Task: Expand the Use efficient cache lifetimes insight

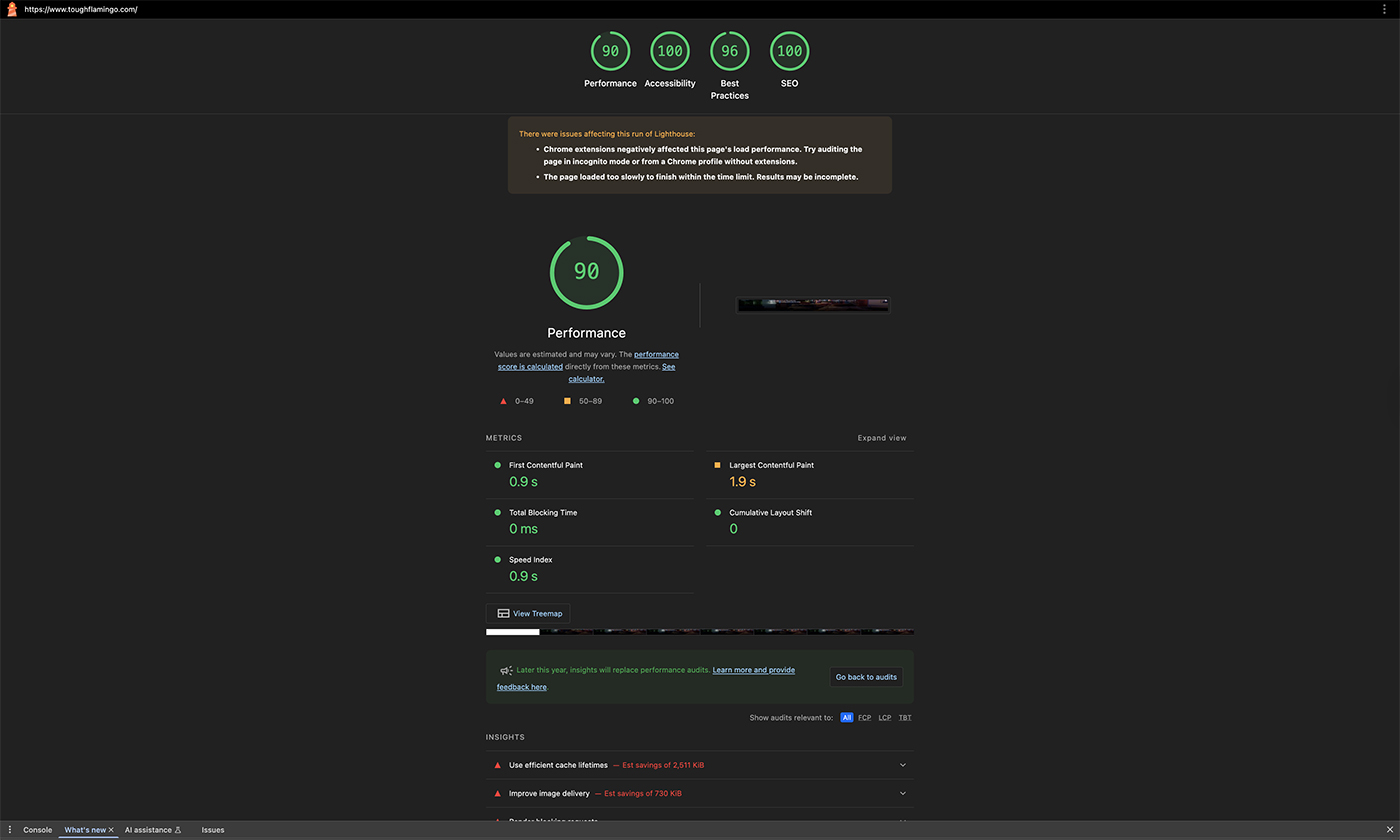Action: 902,765
